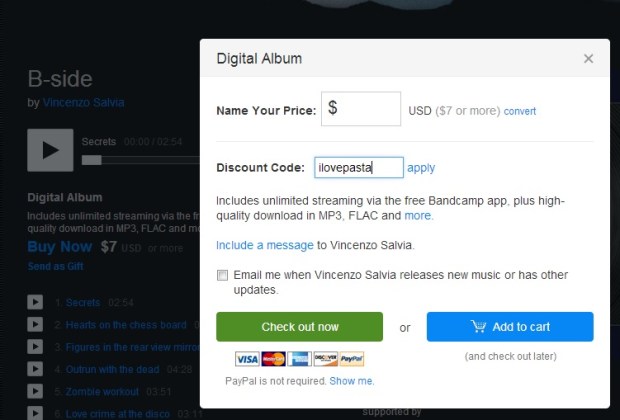
Task: Click the Send as Gift link
Action: pyautogui.click(x=54, y=267)
